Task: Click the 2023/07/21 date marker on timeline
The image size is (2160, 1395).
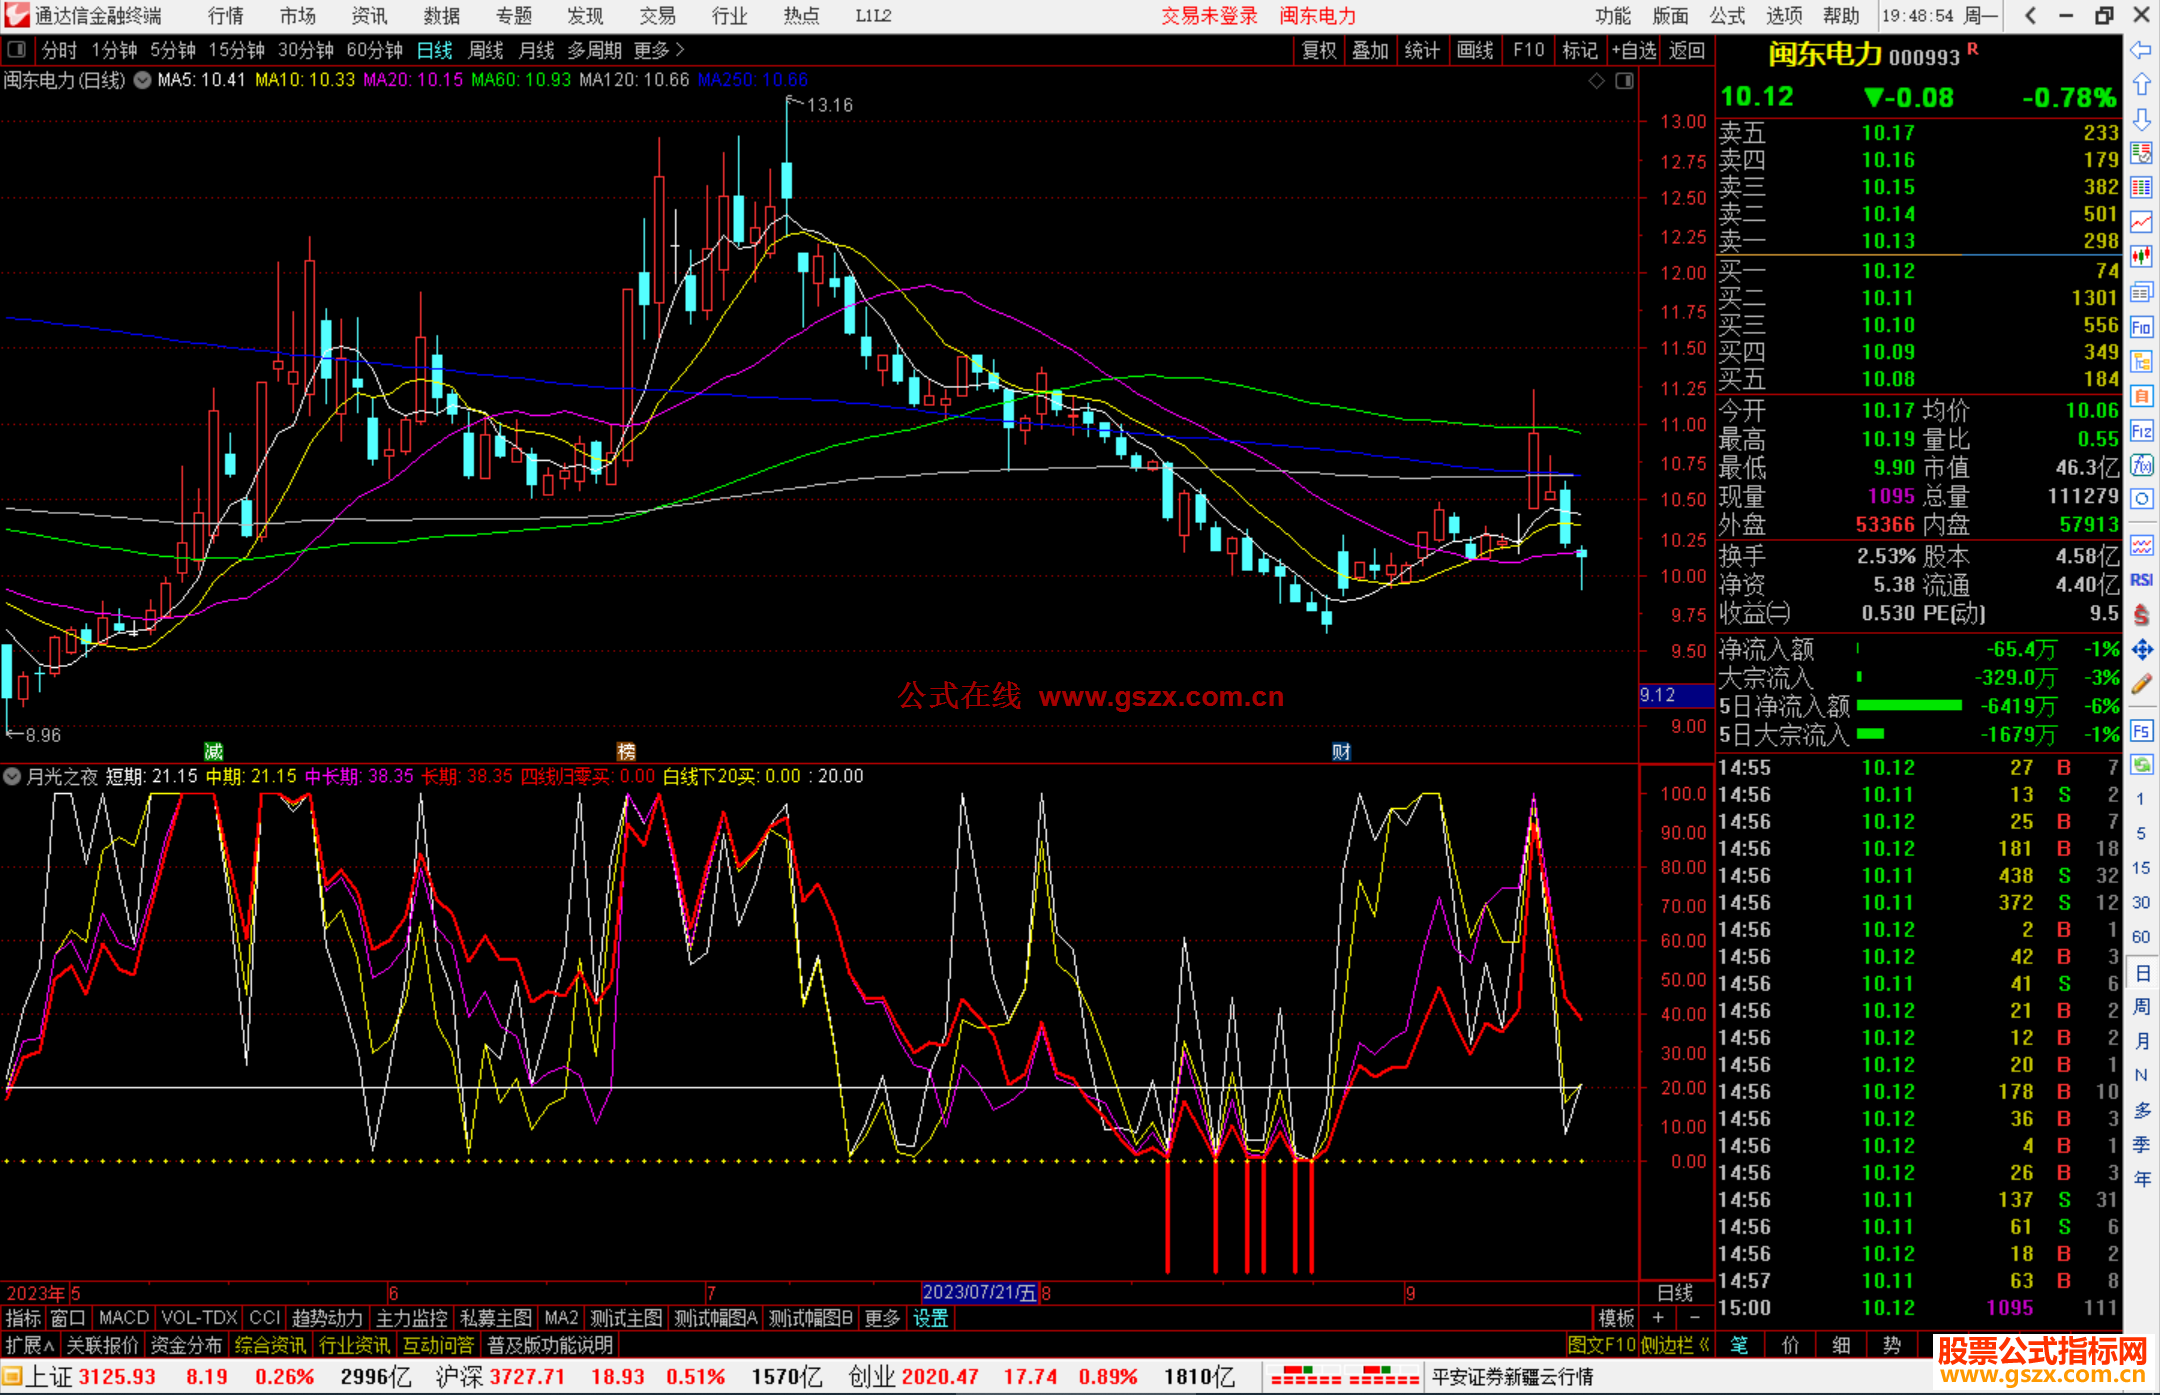Action: tap(978, 1292)
